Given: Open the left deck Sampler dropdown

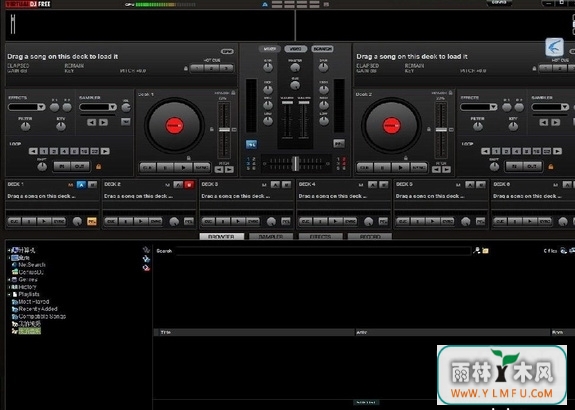Looking at the screenshot, I should coord(98,107).
